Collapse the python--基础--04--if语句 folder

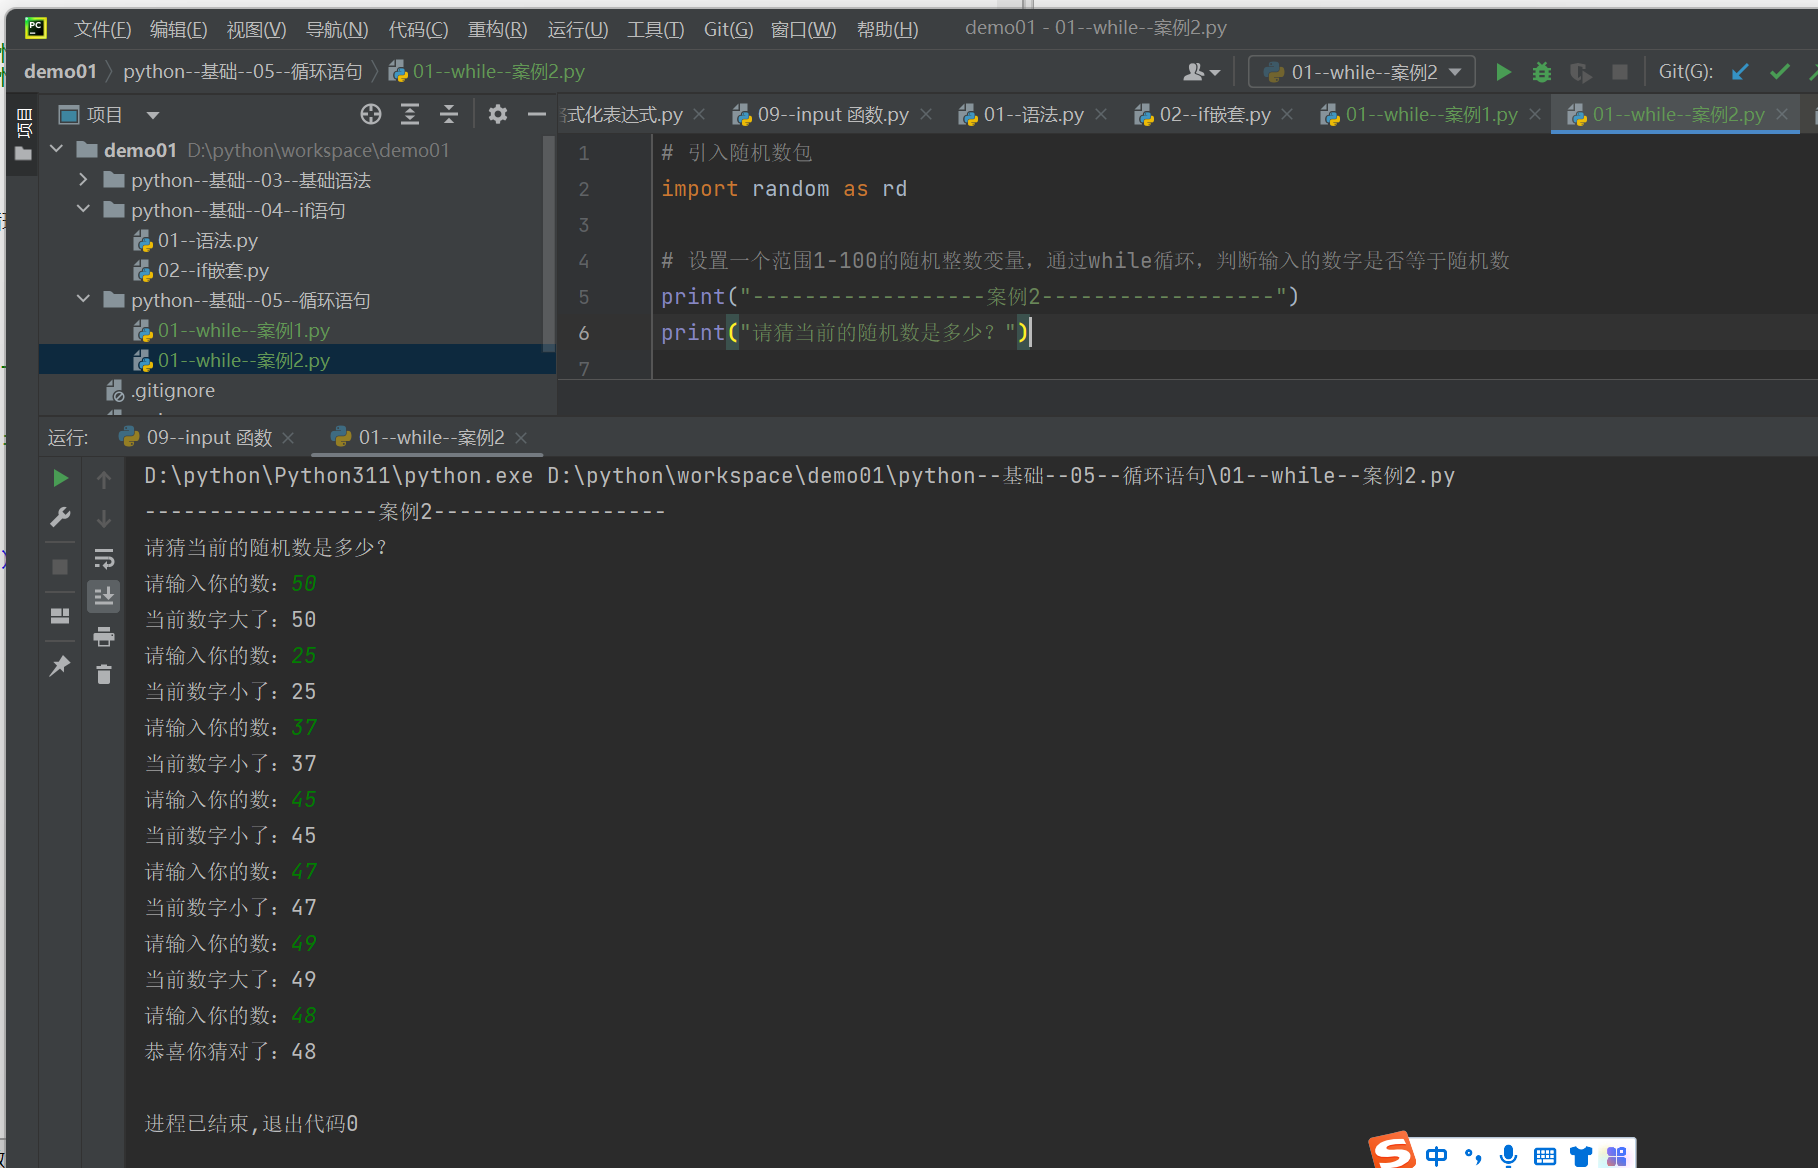click(84, 210)
